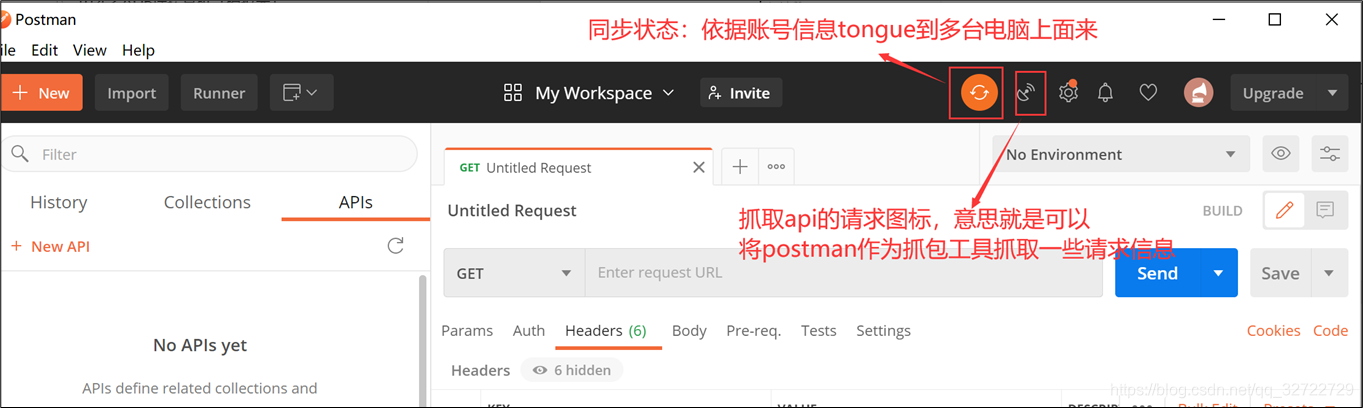Open the GET method dropdown

(514, 273)
